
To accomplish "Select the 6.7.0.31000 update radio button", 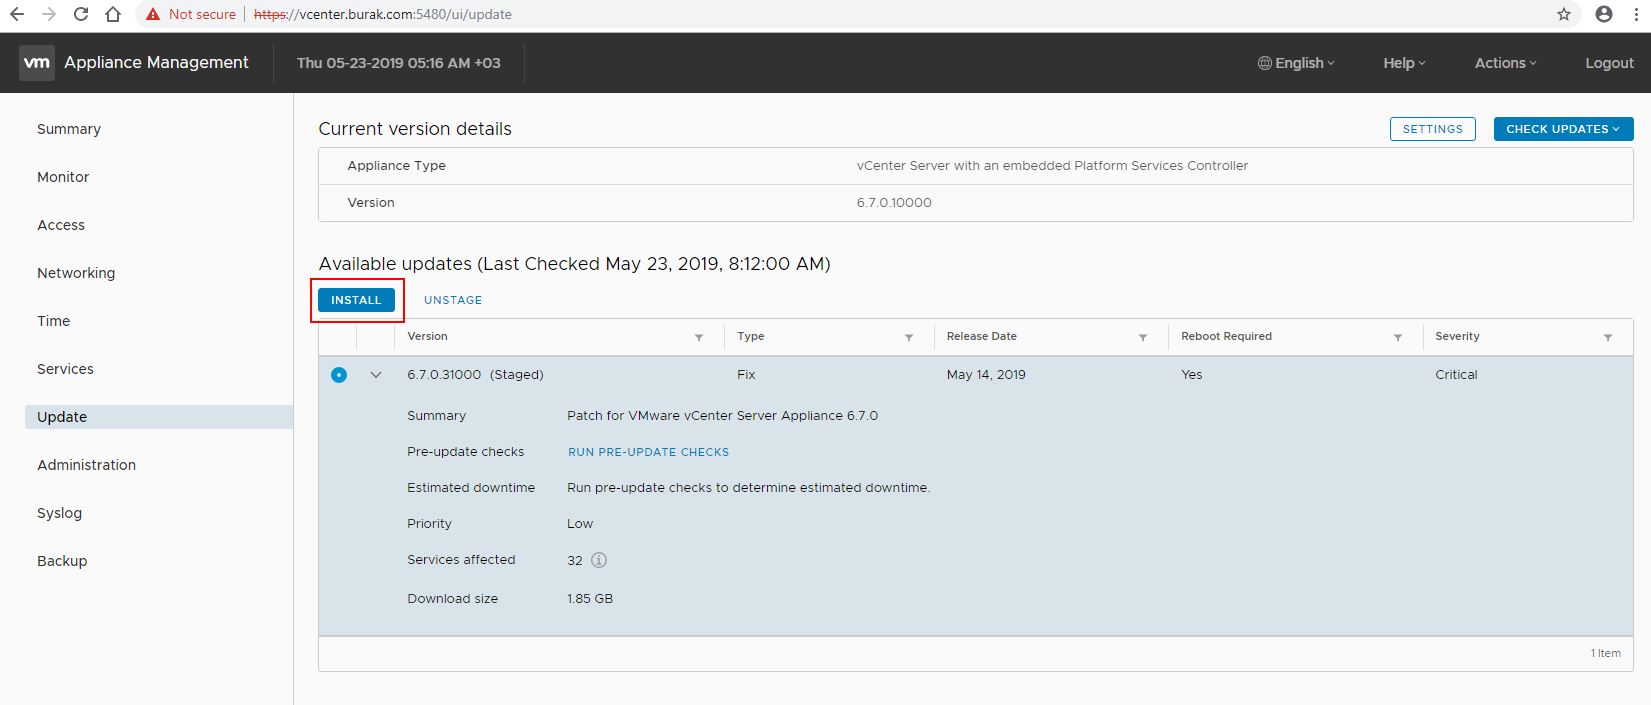I will pos(339,375).
